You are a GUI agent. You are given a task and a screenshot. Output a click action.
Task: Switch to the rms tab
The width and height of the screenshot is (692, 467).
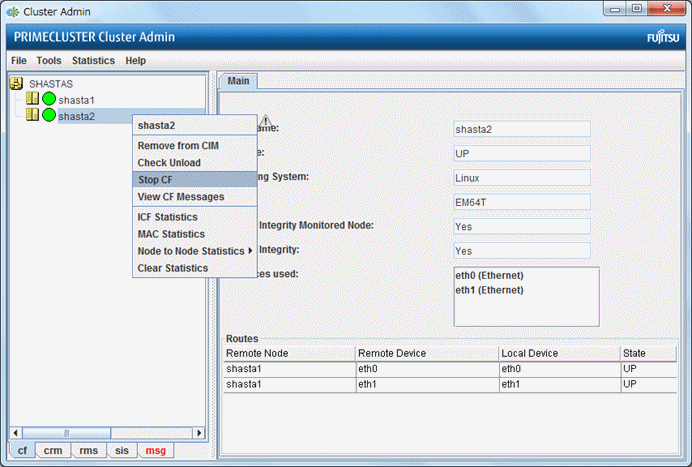tap(88, 451)
